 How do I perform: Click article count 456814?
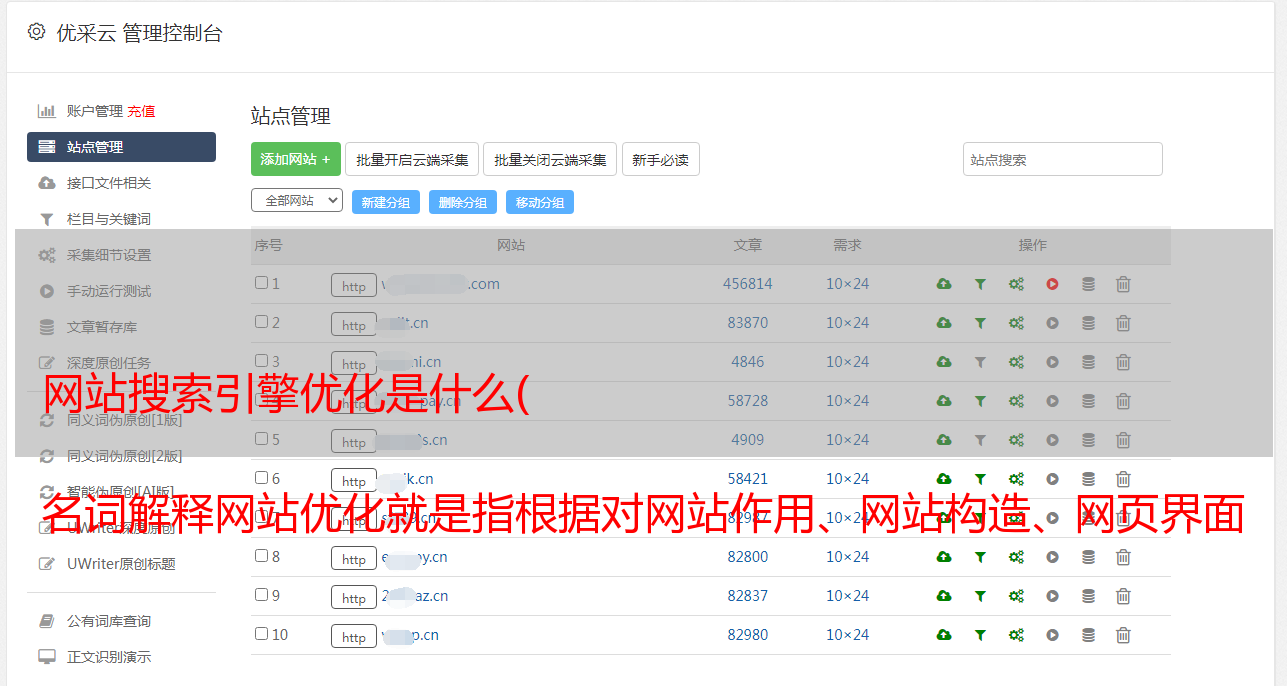tap(748, 284)
